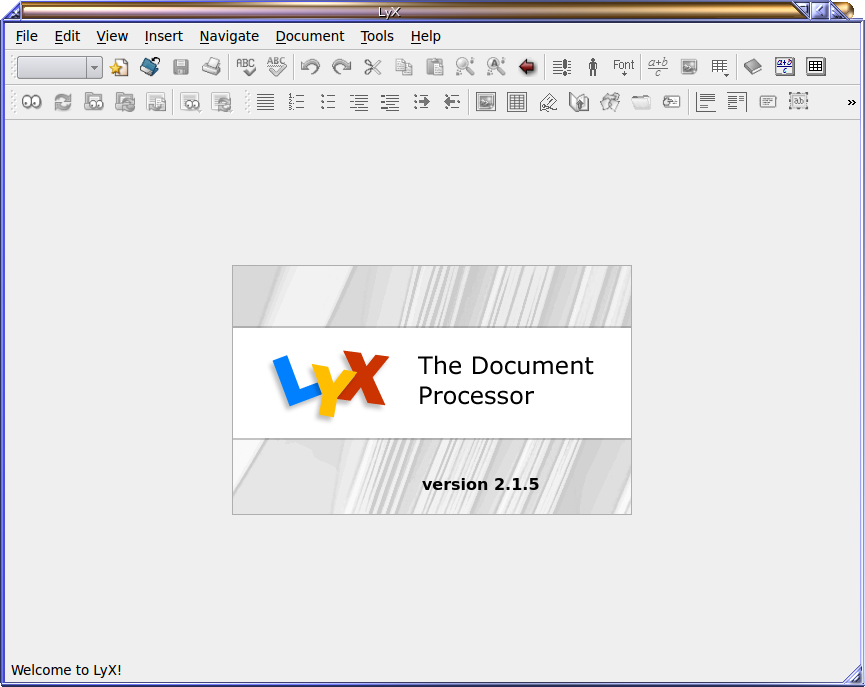This screenshot has width=865, height=687.
Task: Toggle emphasized text style icon
Action: coord(562,67)
